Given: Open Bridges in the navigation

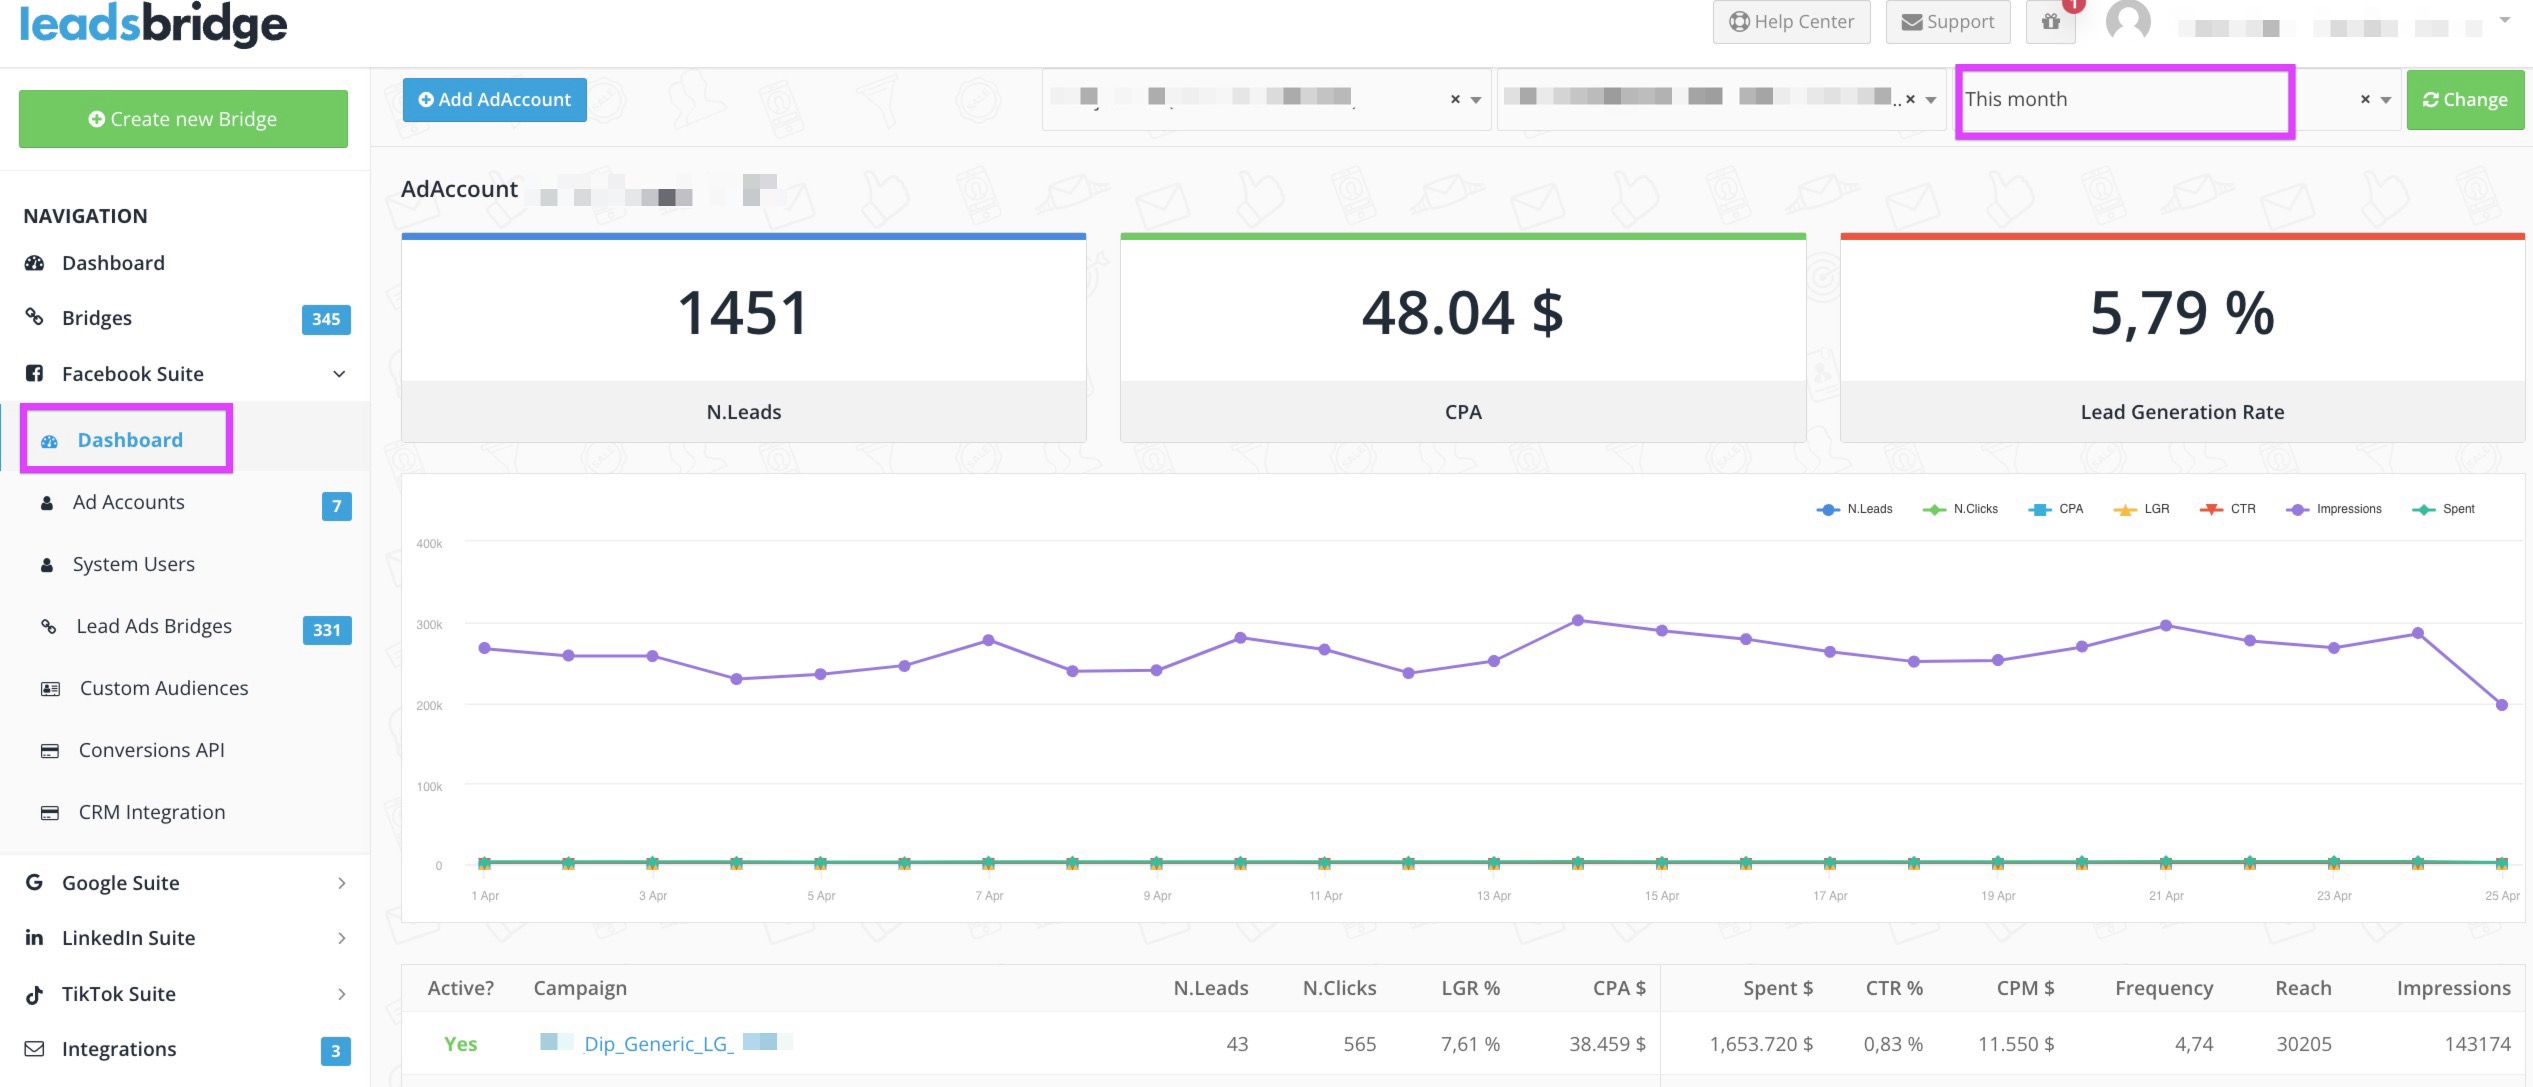Looking at the screenshot, I should [97, 318].
